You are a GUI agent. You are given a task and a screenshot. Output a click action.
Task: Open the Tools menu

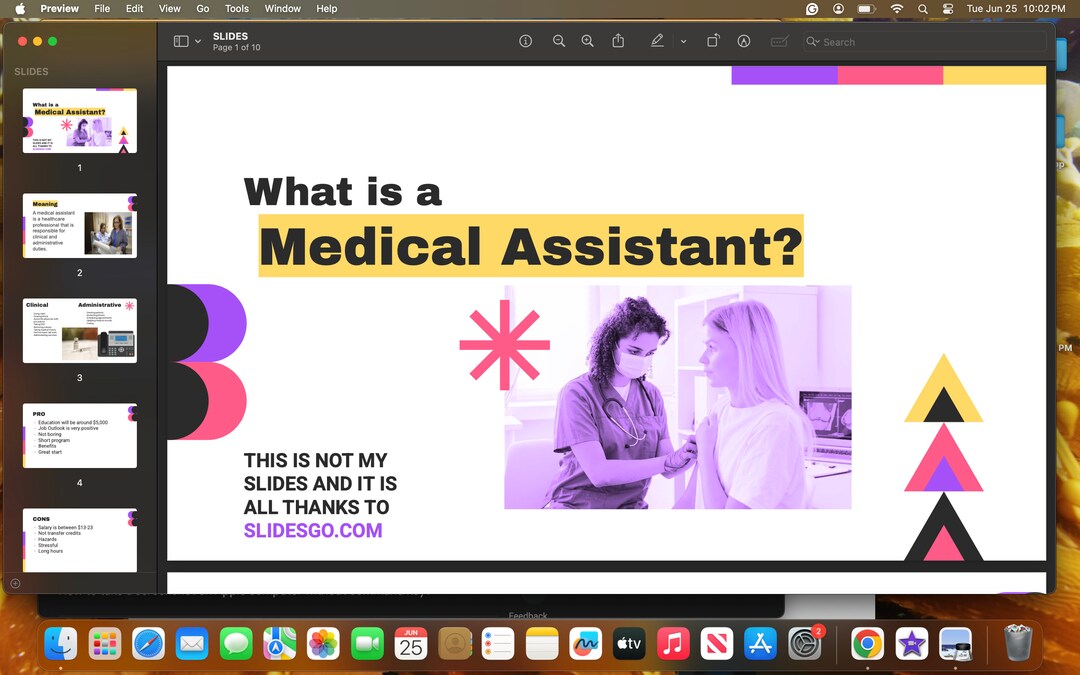236,9
